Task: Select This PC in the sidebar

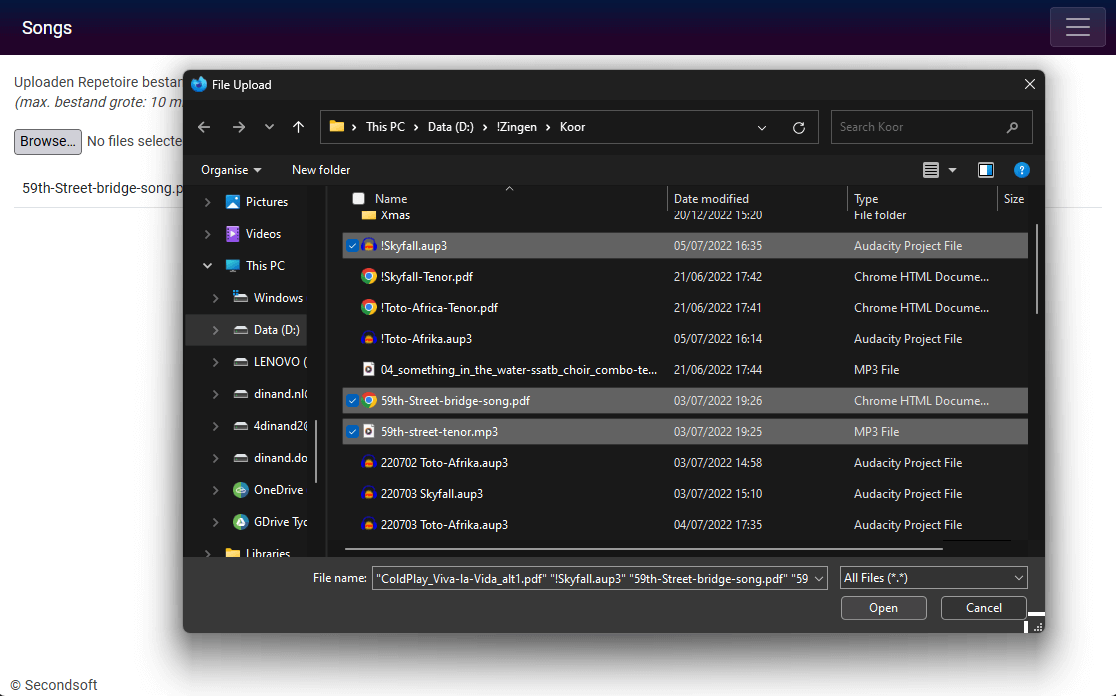Action: pyautogui.click(x=265, y=266)
